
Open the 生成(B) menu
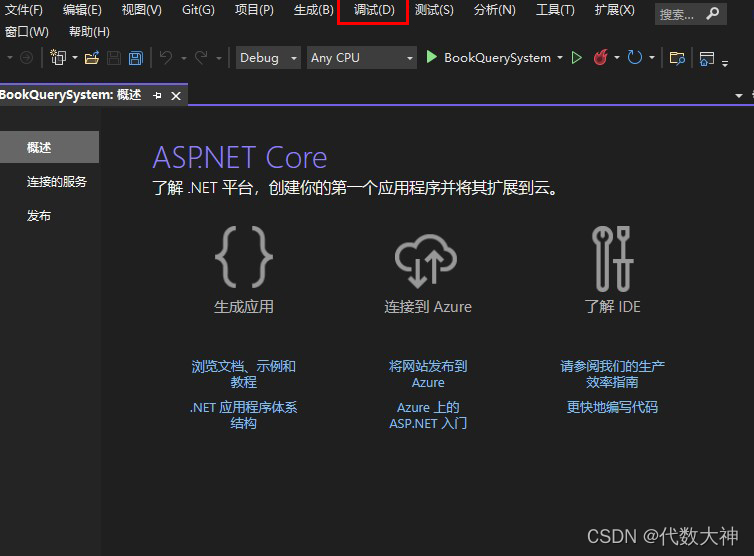314,10
